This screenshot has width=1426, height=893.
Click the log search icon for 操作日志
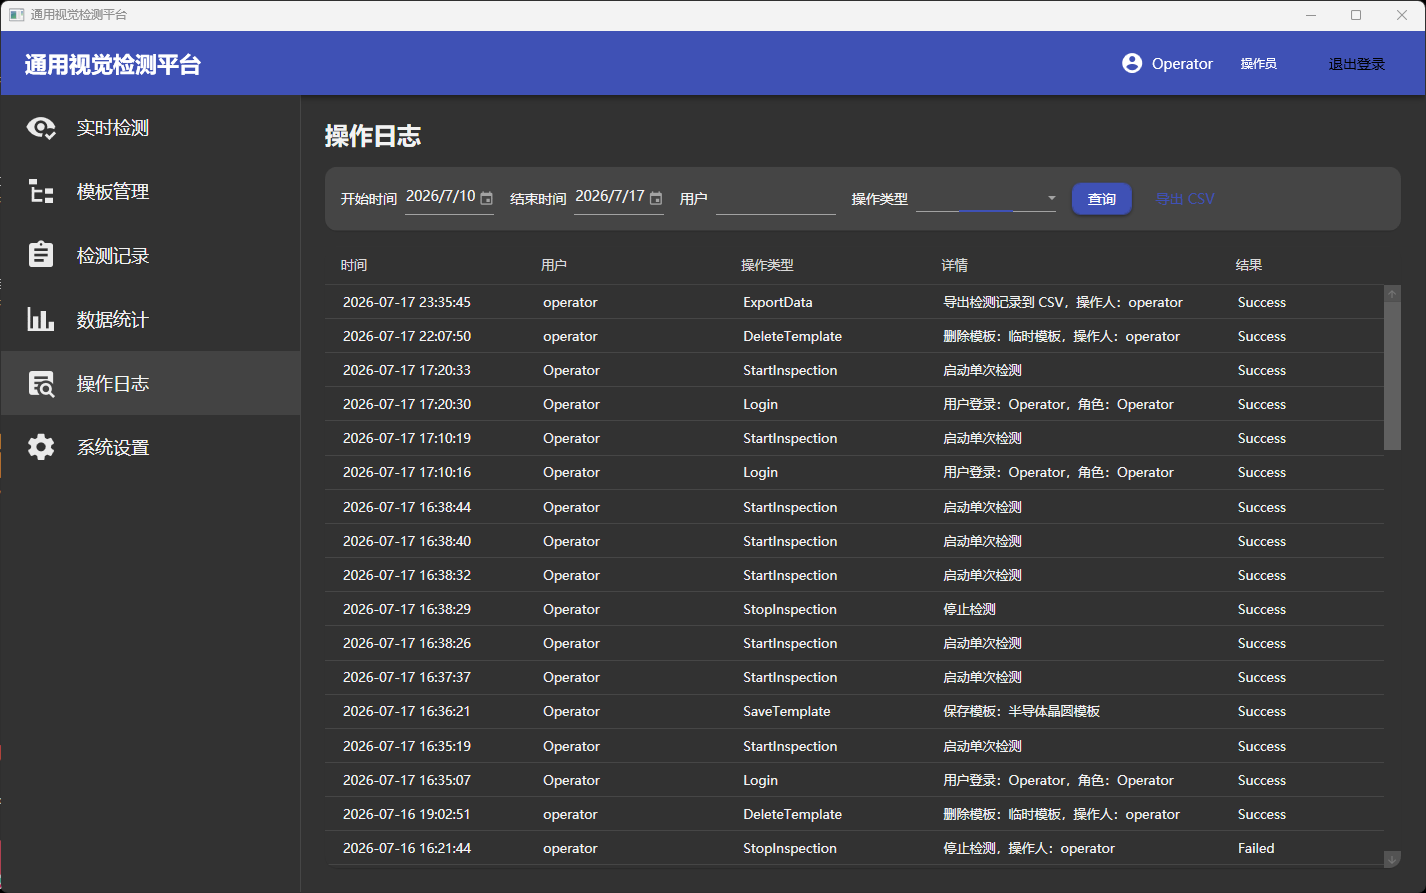[41, 383]
